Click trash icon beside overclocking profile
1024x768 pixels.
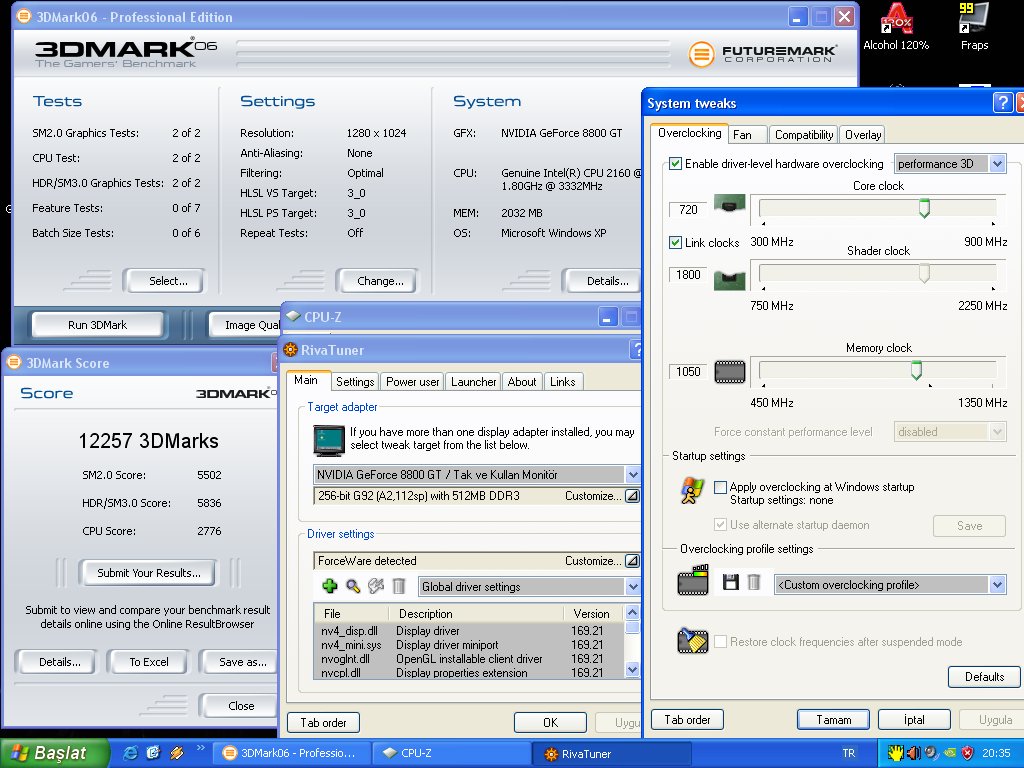pyautogui.click(x=754, y=582)
